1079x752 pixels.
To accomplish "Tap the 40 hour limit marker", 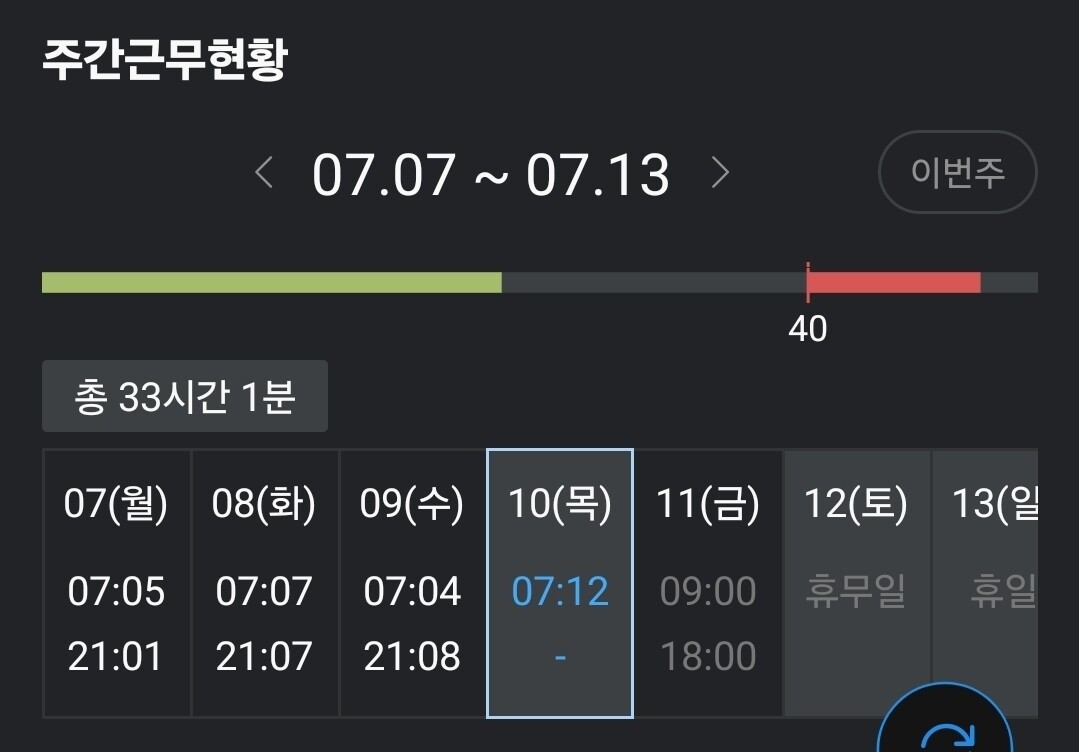I will pos(808,328).
